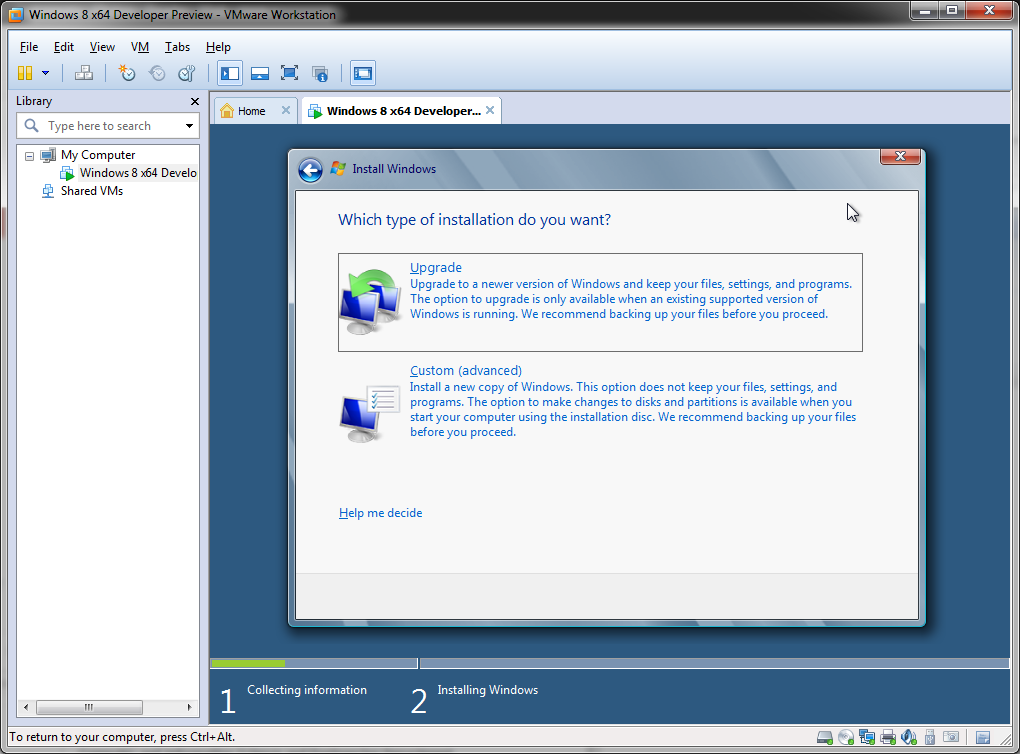The image size is (1020, 754).
Task: Click the CD/DVD drive status icon
Action: pyautogui.click(x=846, y=737)
